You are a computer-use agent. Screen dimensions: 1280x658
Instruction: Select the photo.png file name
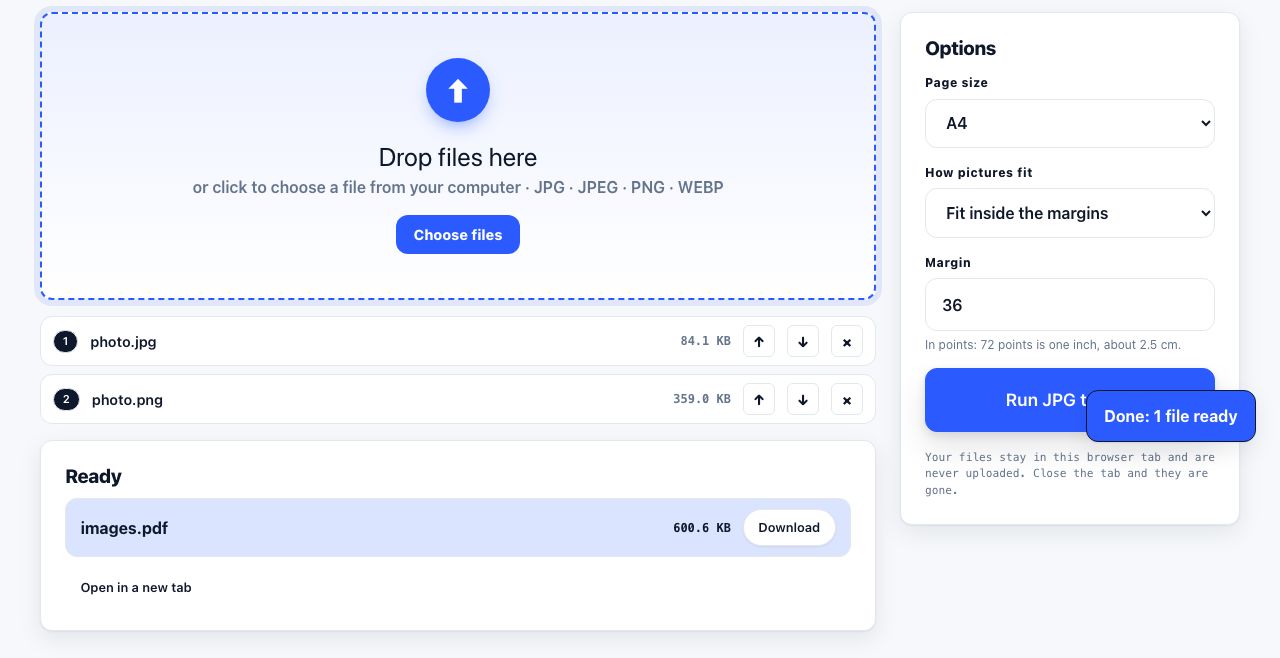point(127,399)
